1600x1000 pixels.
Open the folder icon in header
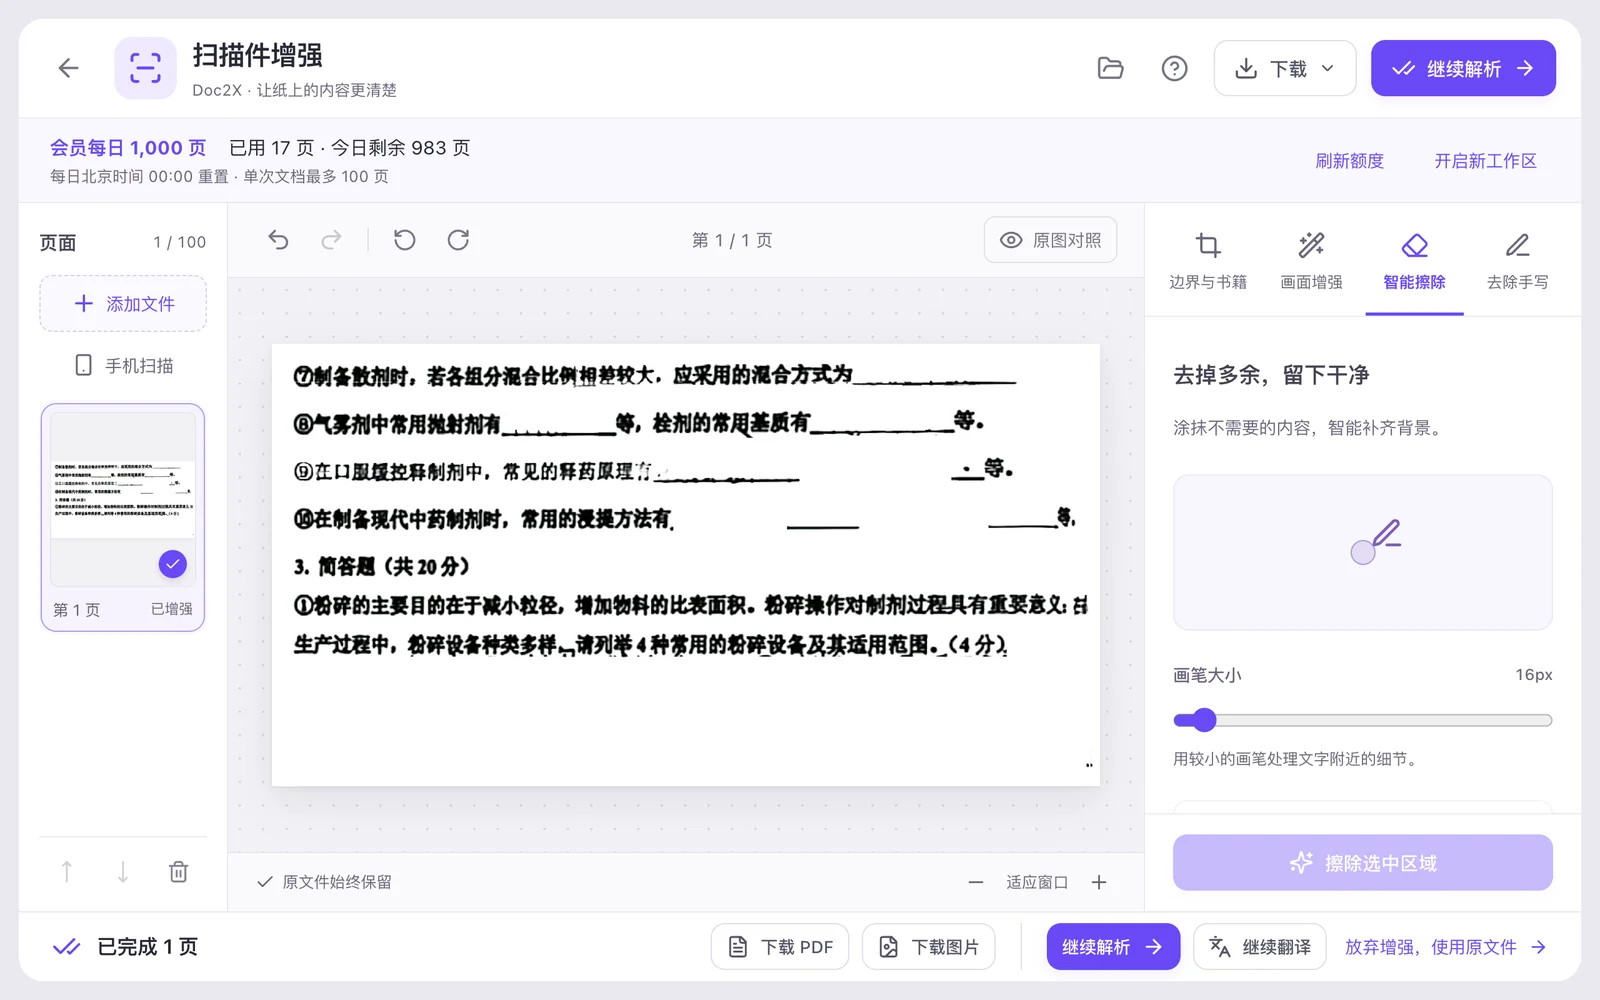pos(1110,68)
